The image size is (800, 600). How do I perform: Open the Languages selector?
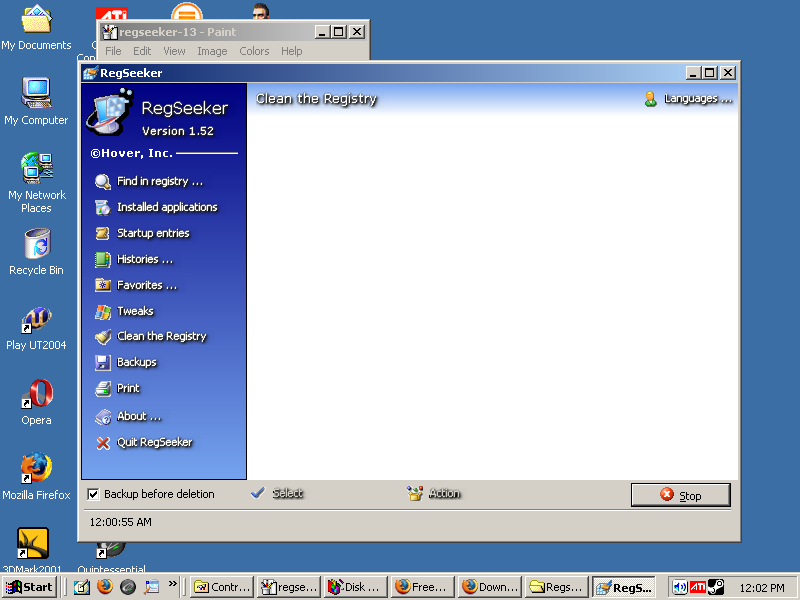[x=689, y=99]
